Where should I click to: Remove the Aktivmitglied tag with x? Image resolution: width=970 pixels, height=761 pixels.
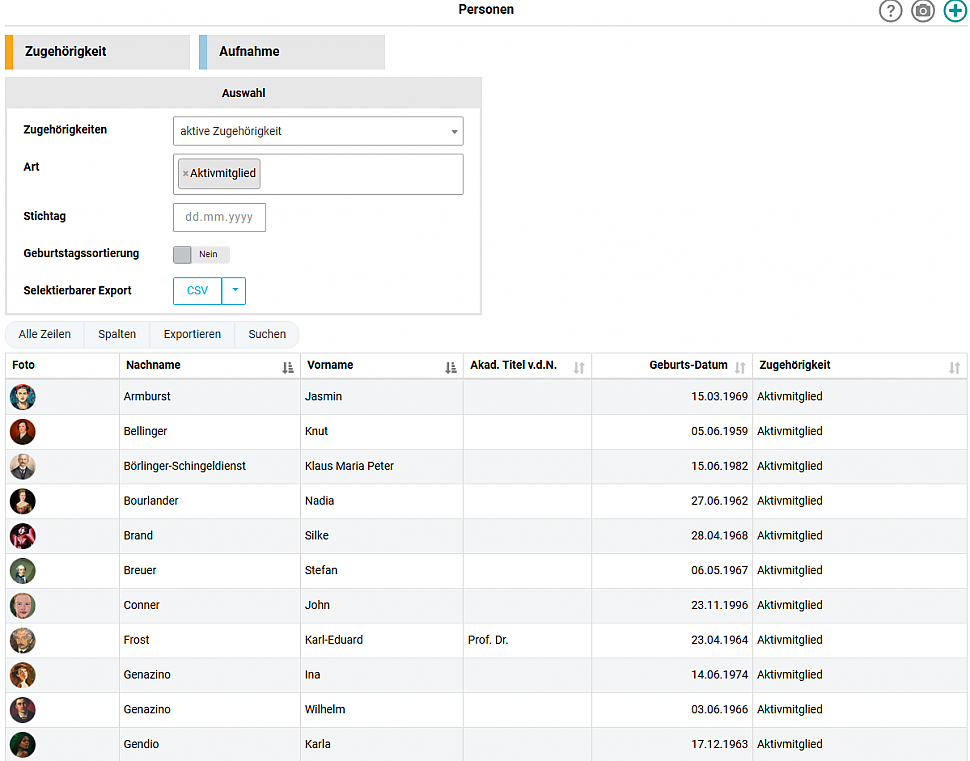185,174
